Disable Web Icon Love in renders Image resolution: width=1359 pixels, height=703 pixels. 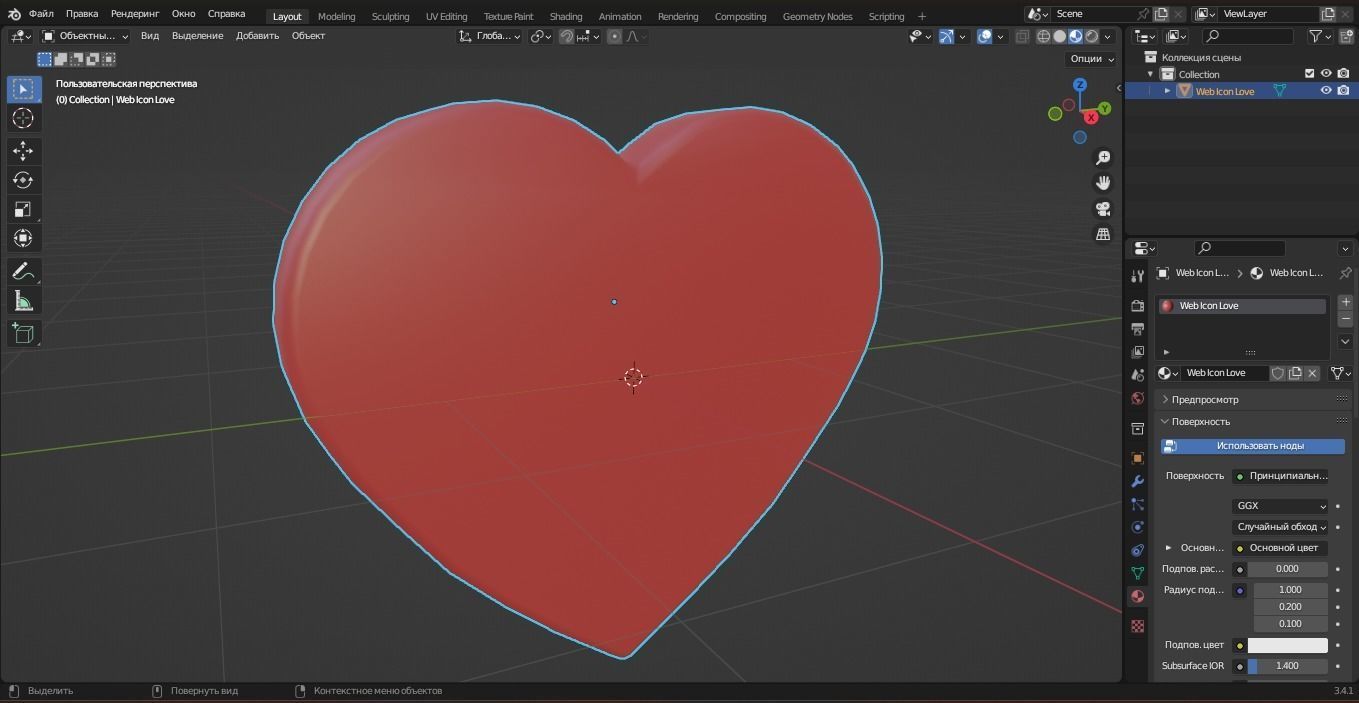(1343, 90)
